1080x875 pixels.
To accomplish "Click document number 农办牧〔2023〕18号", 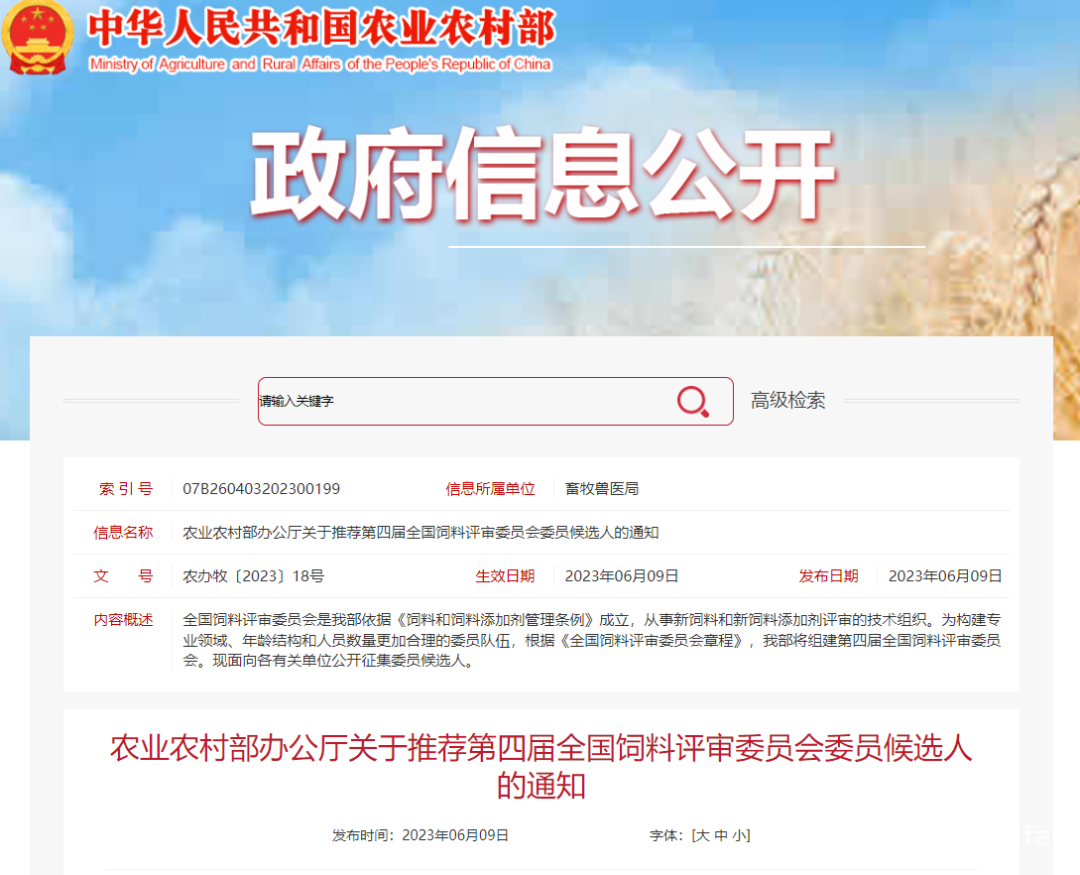I will 253,576.
